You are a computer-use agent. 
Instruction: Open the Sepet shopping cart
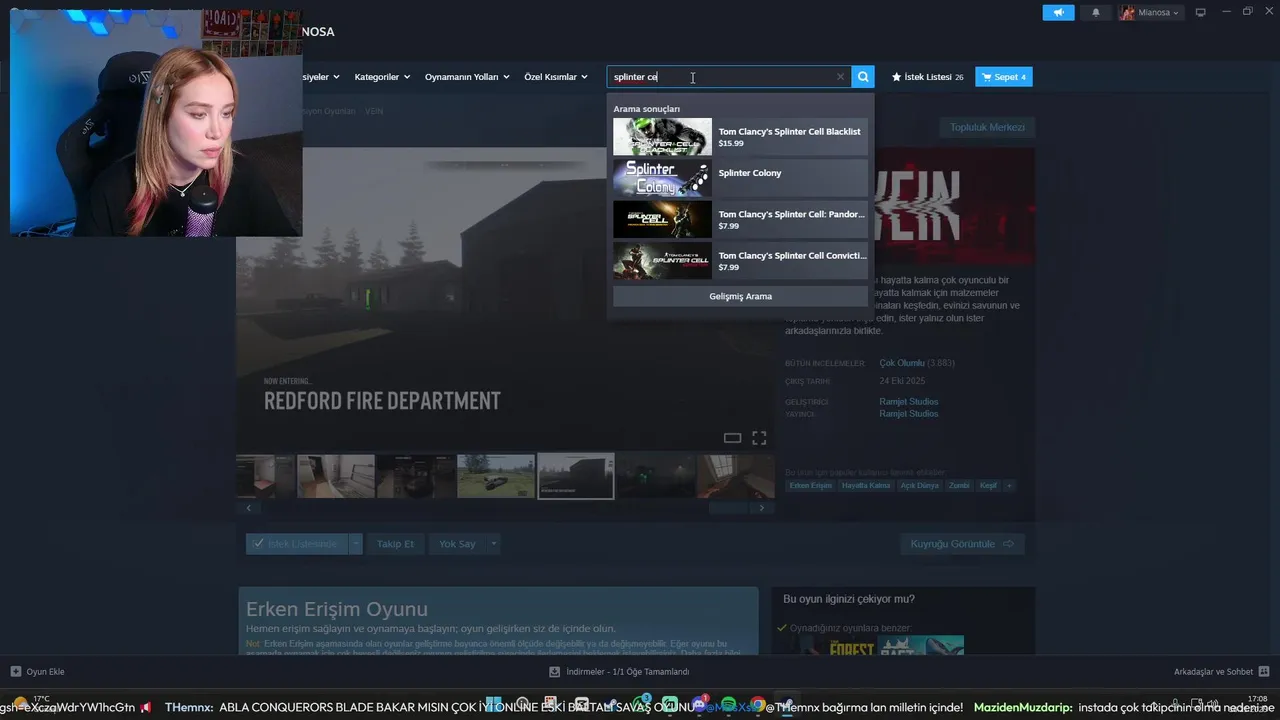(1004, 77)
